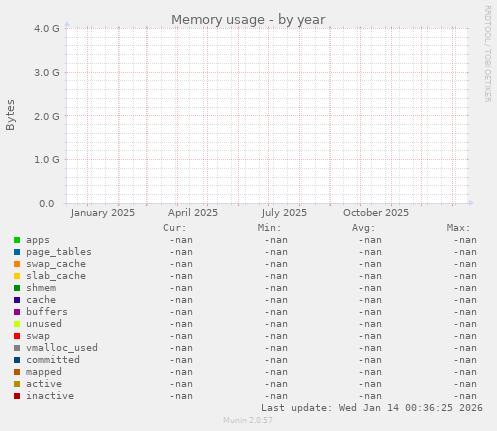This screenshot has width=497, height=431.
Task: Click the '0.0' y-axis label
Action: pyautogui.click(x=47, y=204)
